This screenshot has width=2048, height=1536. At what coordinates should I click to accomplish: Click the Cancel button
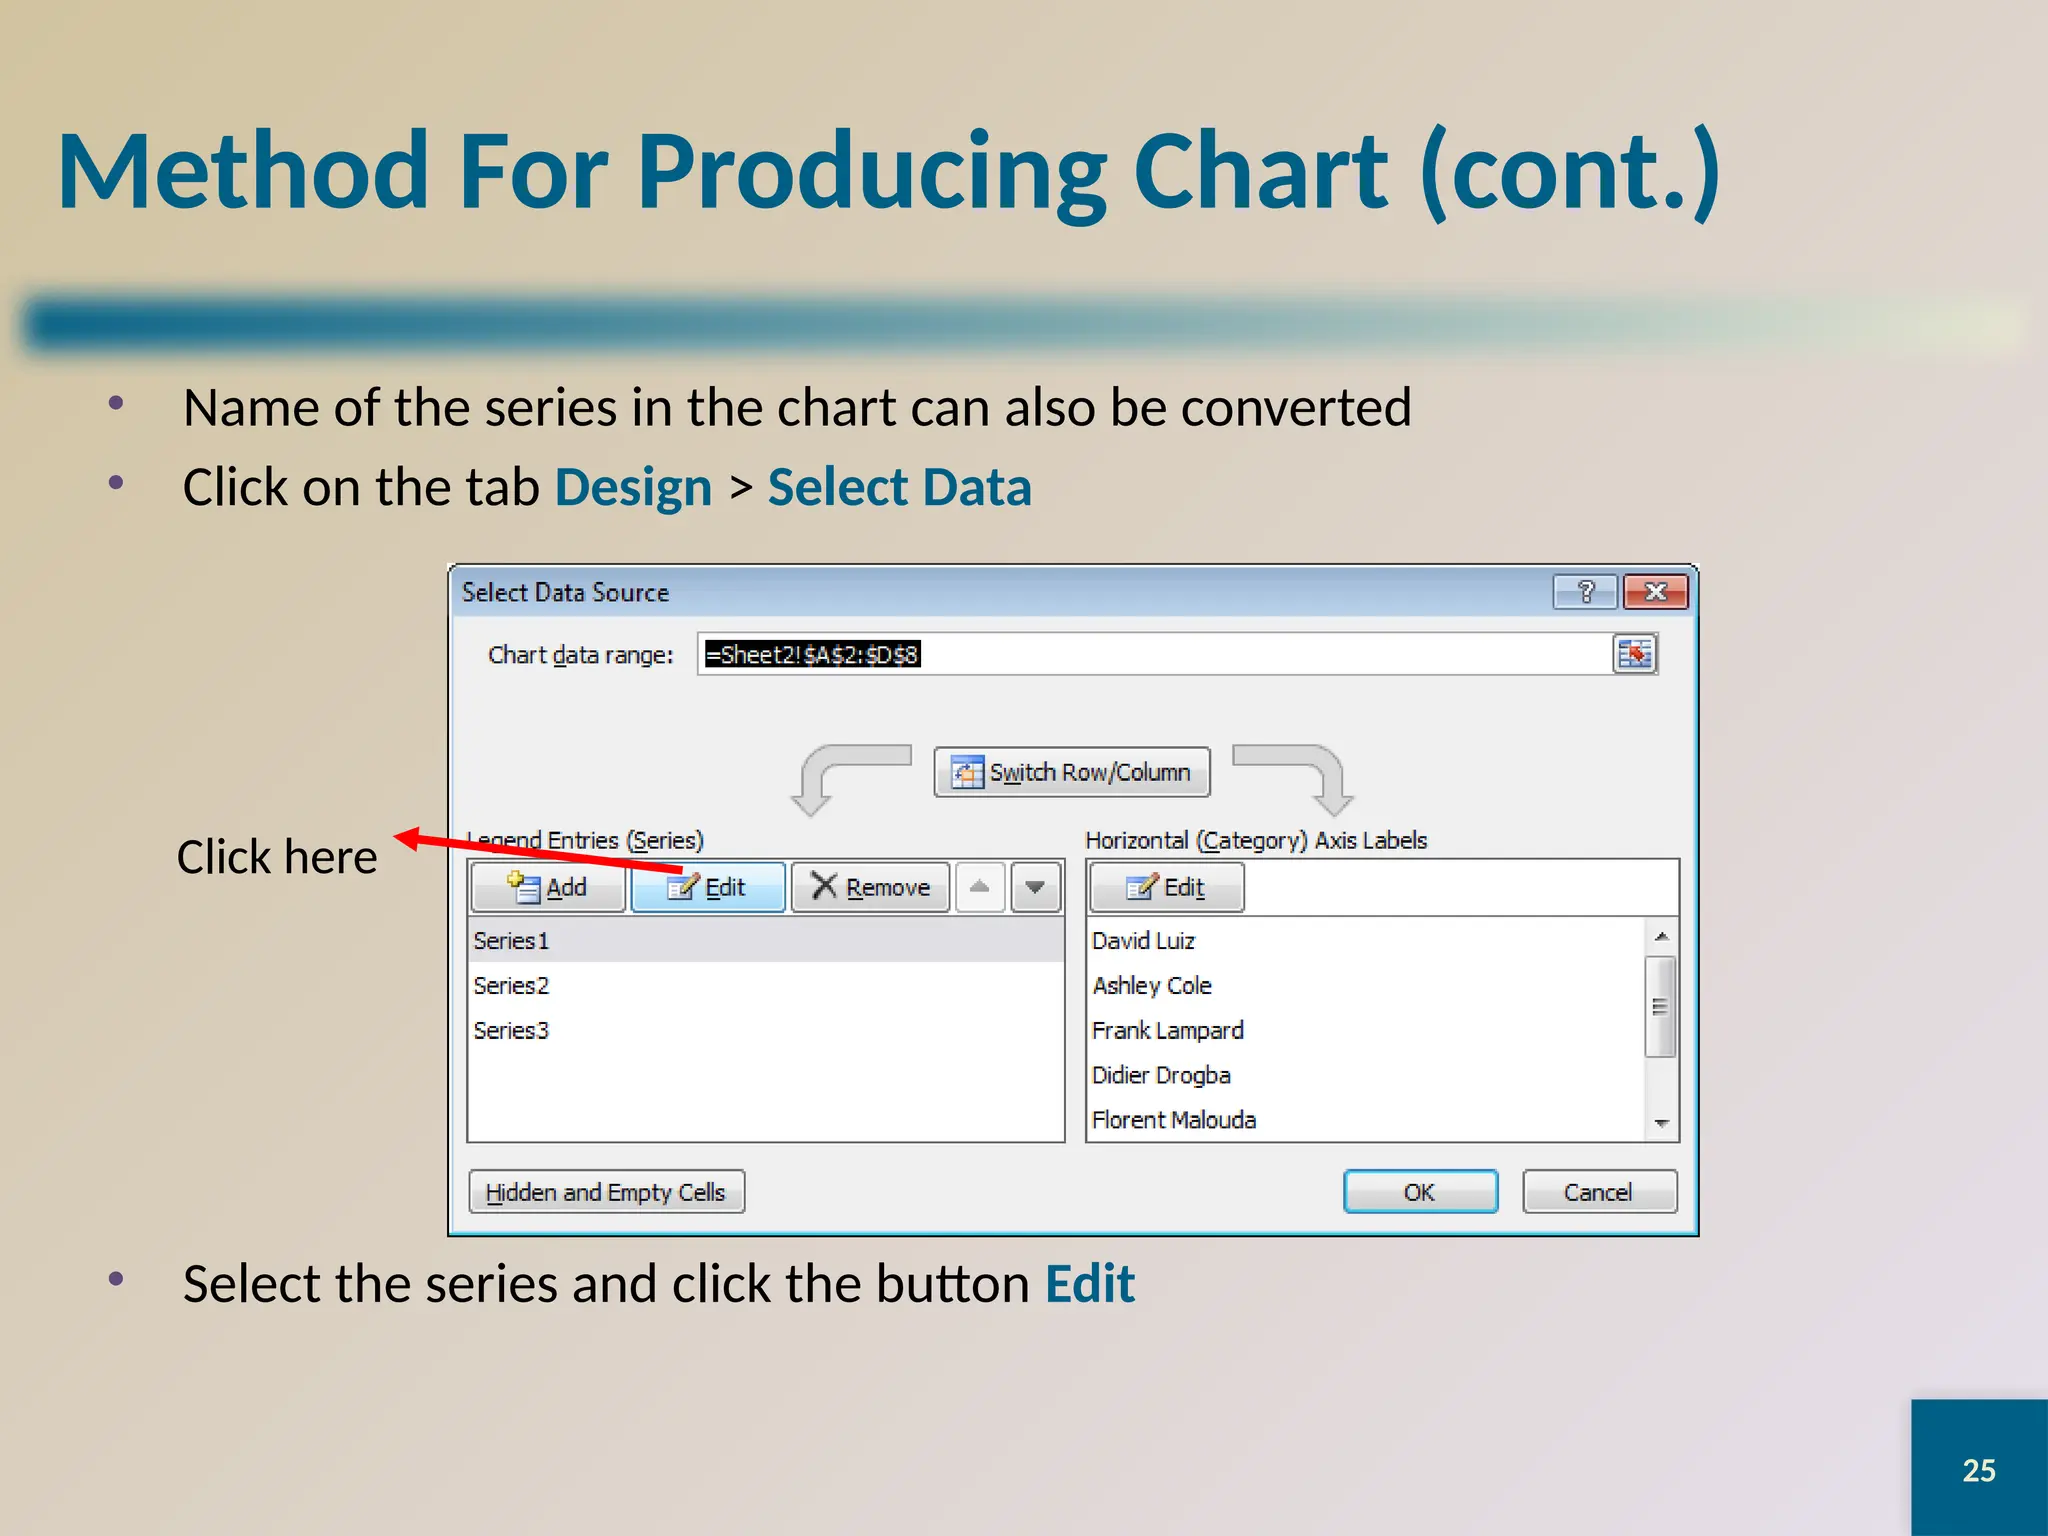click(1599, 1192)
